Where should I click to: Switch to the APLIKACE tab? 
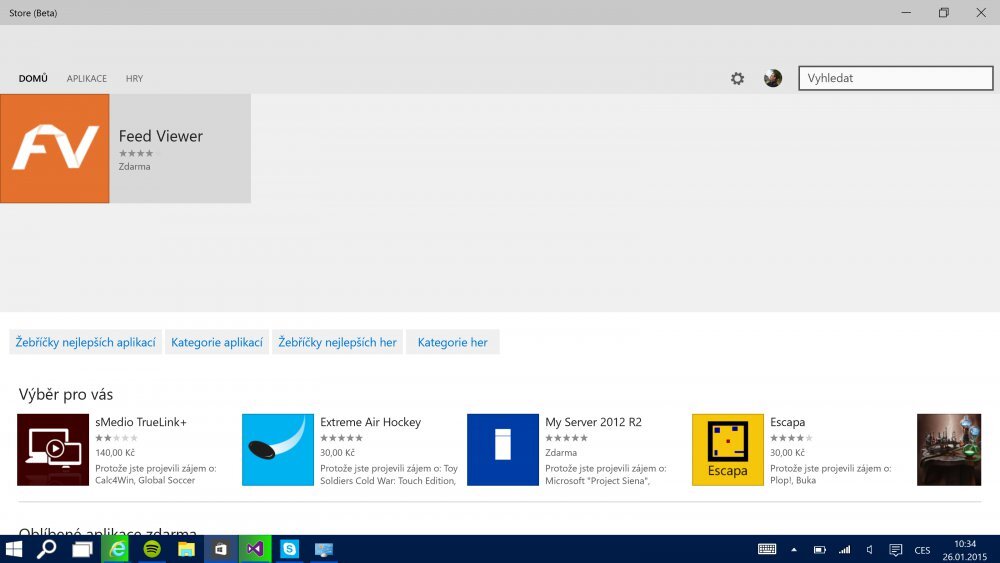87,78
